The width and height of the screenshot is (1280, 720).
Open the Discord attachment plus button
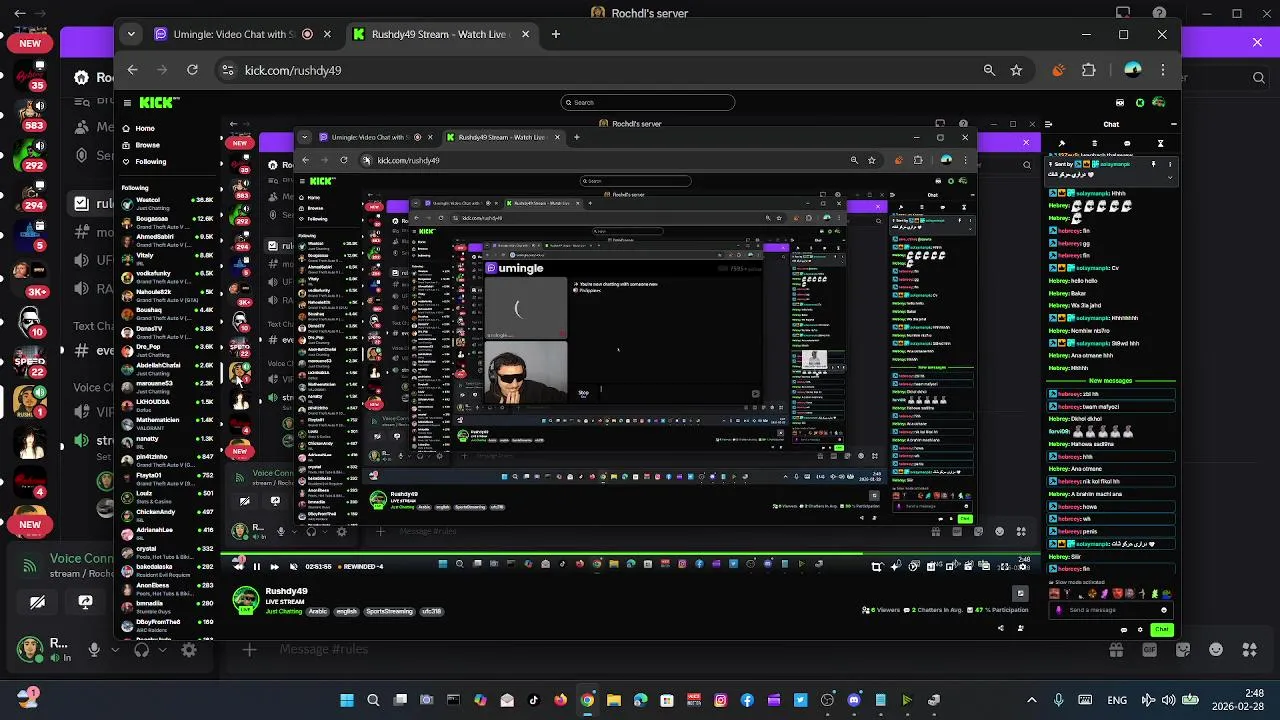249,649
